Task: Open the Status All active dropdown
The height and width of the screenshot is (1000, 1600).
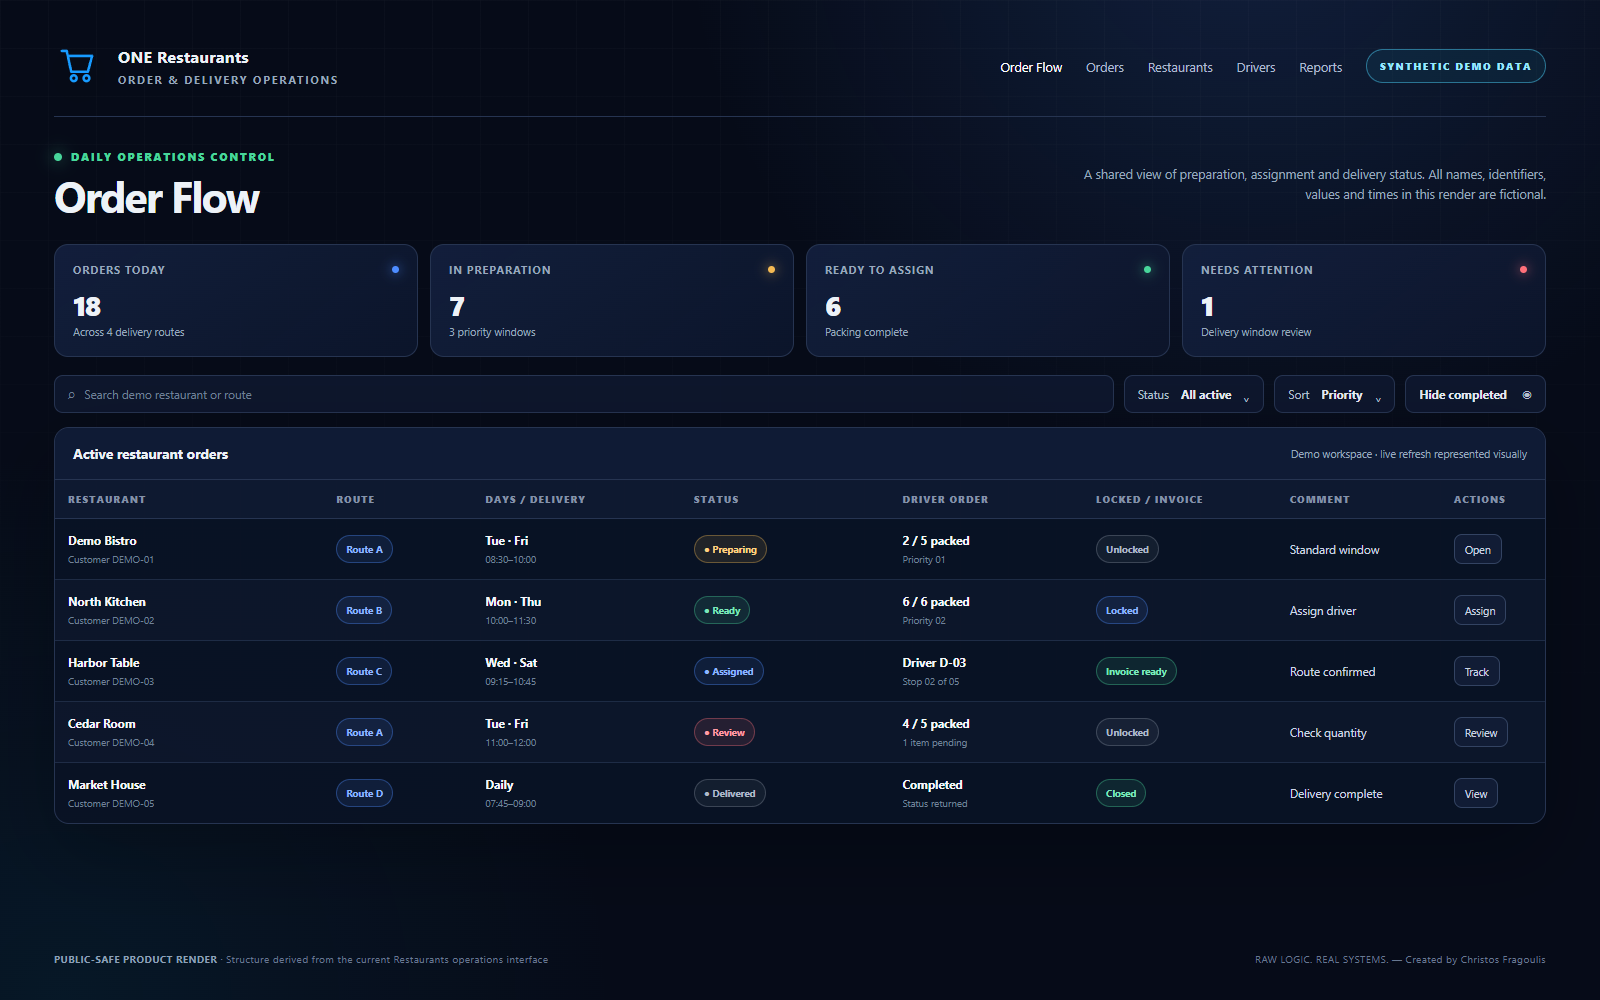Action: point(1194,395)
